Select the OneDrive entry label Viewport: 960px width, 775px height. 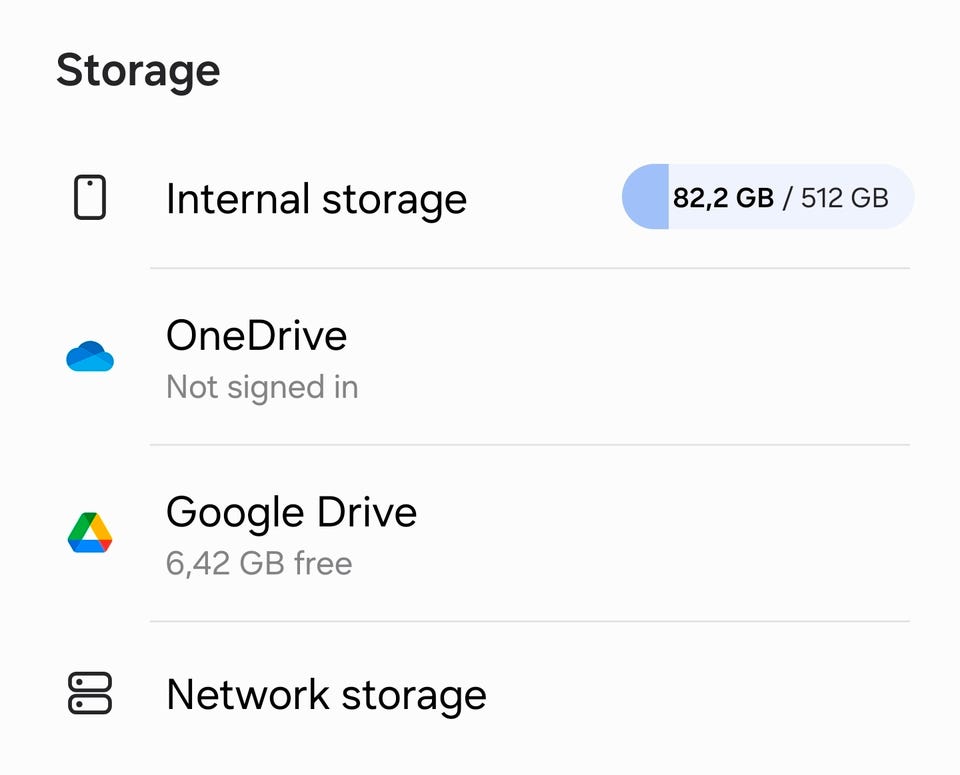click(x=256, y=336)
